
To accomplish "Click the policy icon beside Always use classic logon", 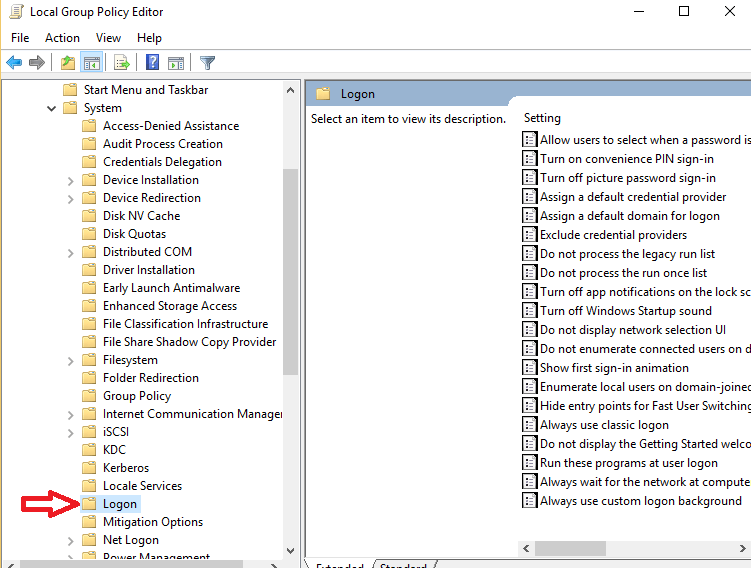I will click(x=529, y=425).
